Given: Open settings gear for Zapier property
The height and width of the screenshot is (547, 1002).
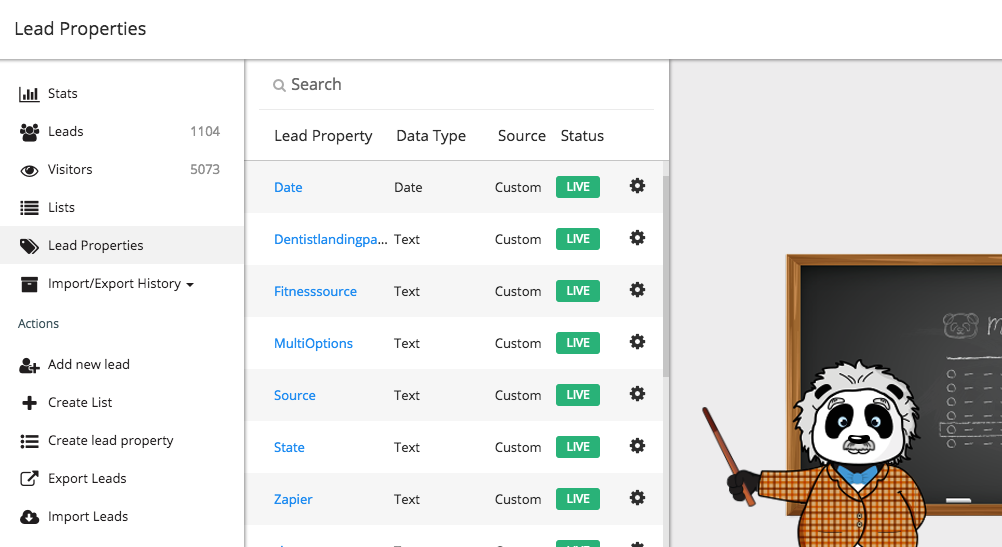Looking at the screenshot, I should tap(637, 498).
